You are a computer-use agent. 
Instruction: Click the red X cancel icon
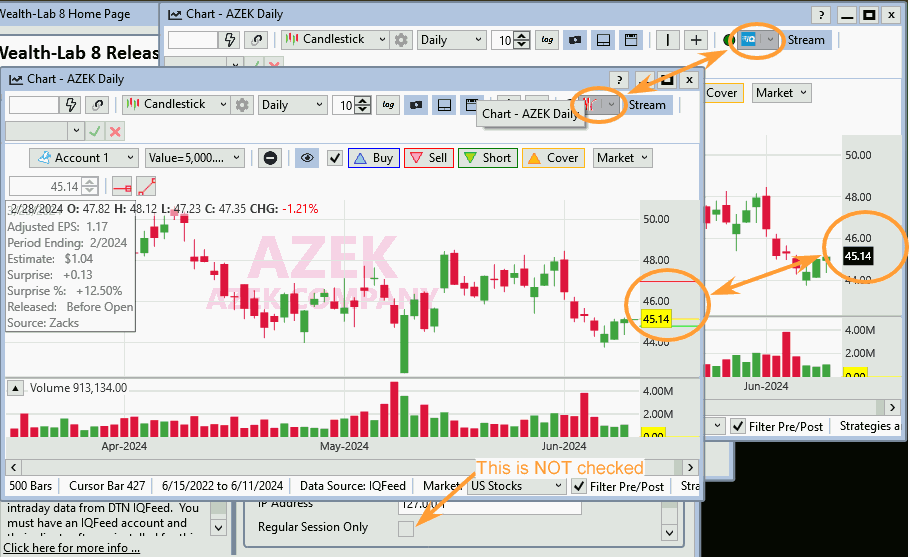[x=115, y=132]
